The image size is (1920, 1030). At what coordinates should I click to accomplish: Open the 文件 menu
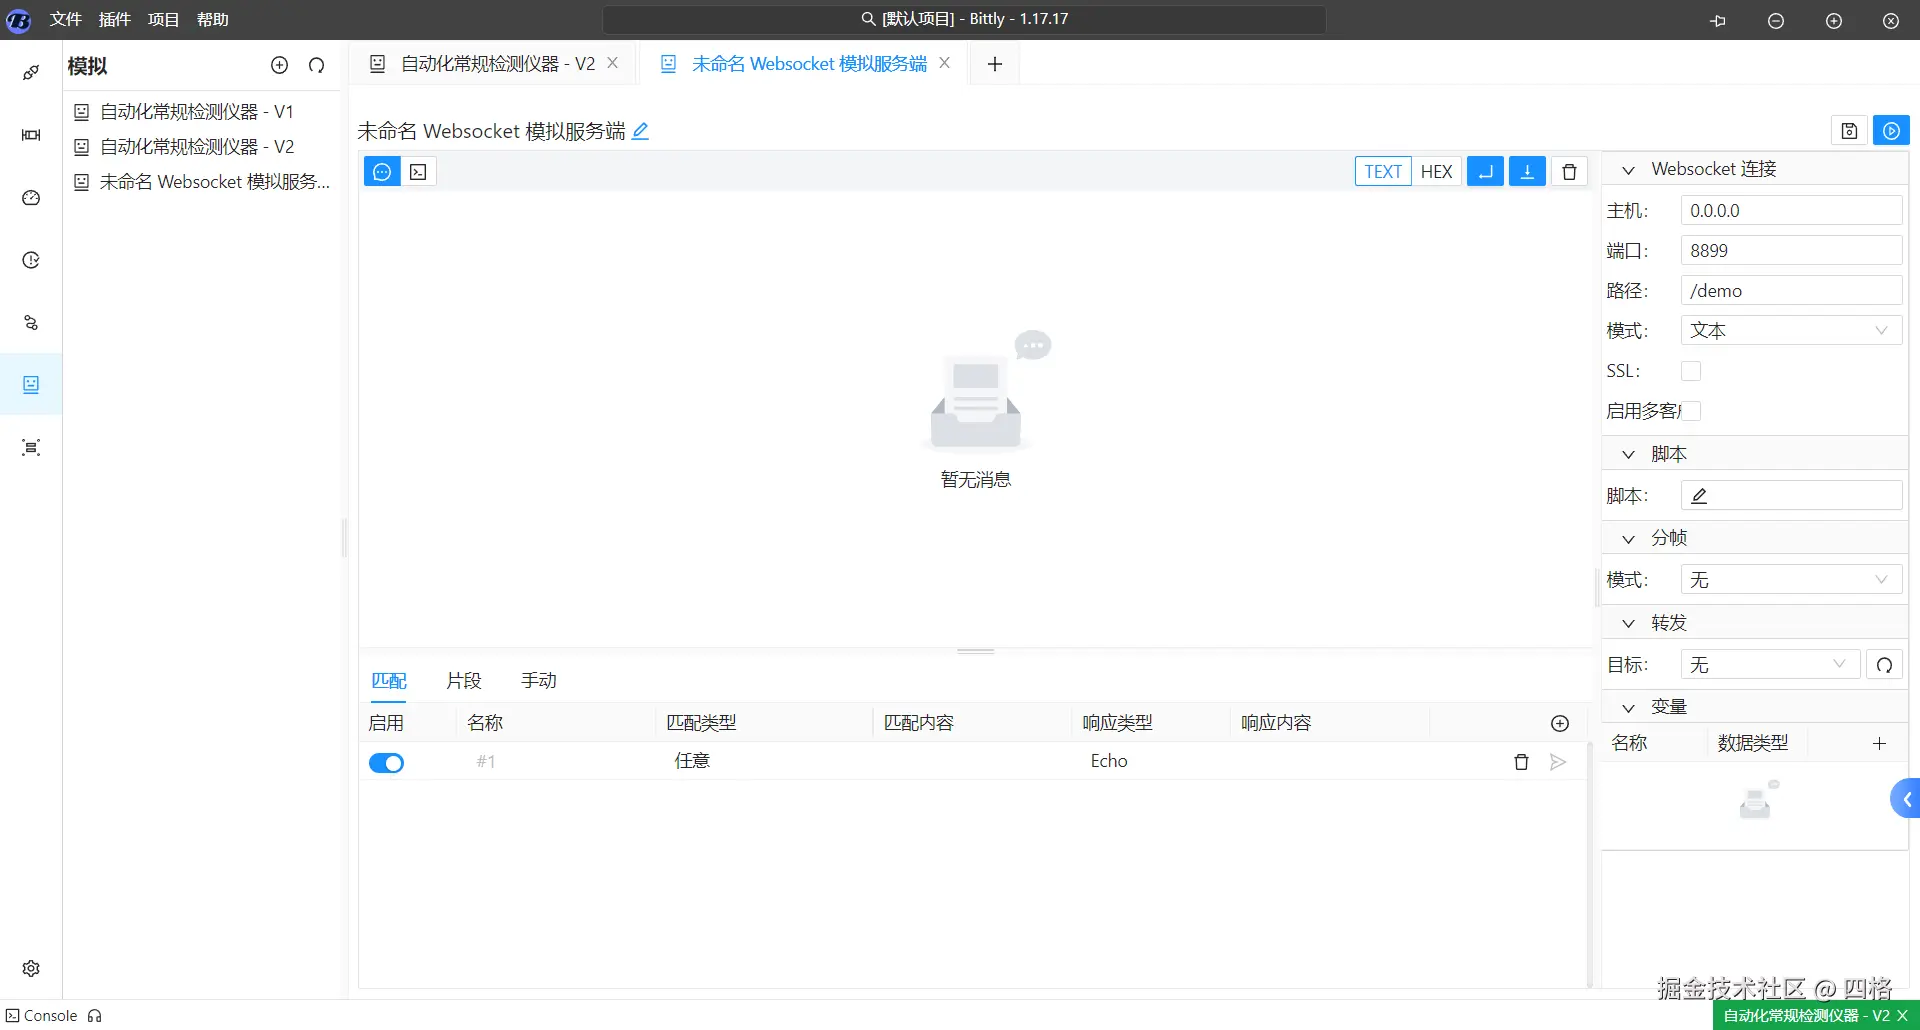(66, 20)
